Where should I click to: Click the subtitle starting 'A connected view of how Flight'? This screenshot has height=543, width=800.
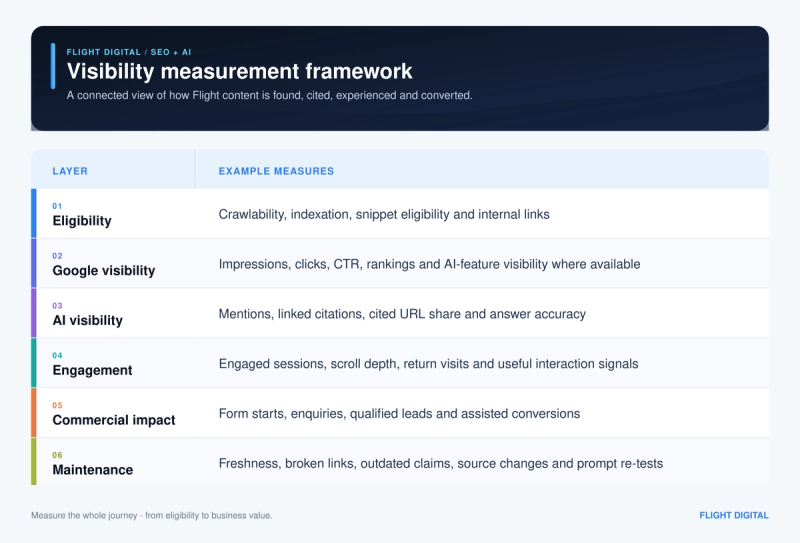[269, 95]
